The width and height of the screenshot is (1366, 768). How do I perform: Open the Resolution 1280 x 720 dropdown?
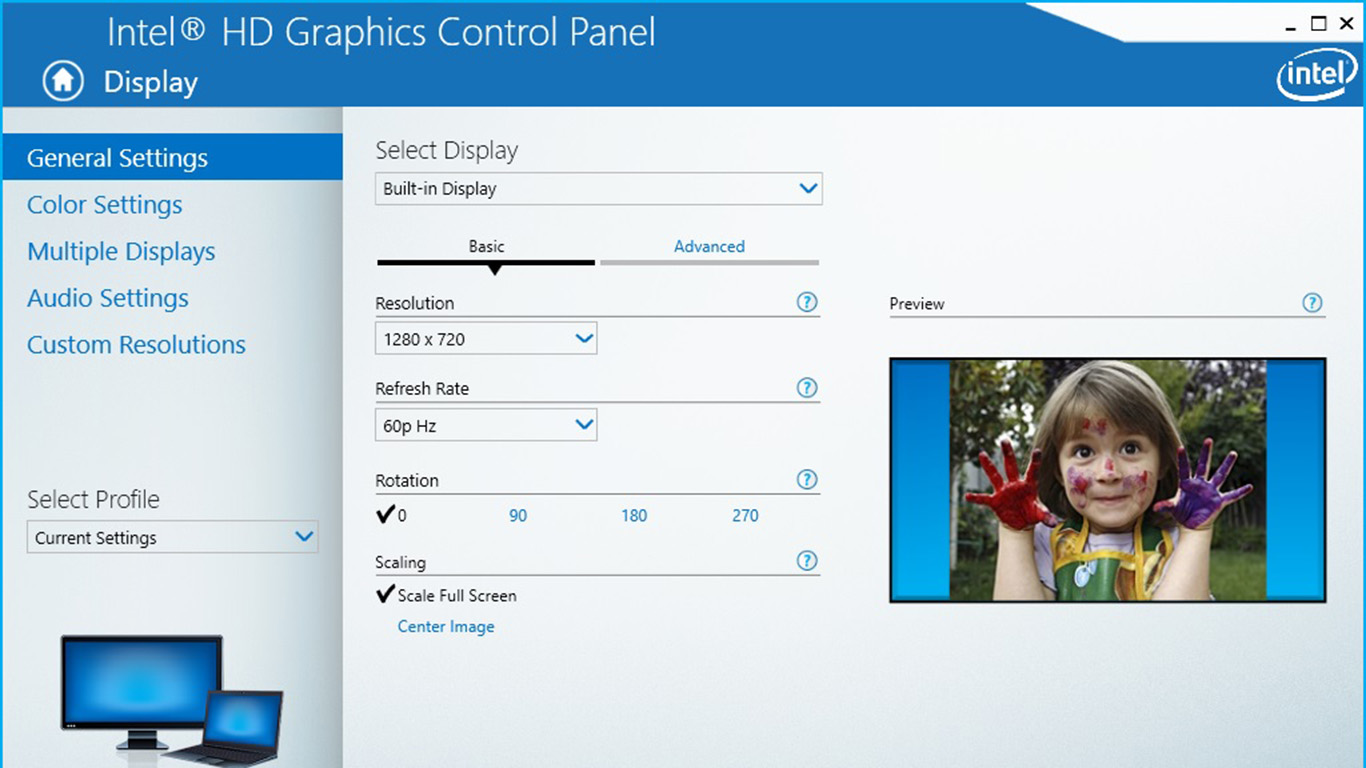(x=486, y=339)
